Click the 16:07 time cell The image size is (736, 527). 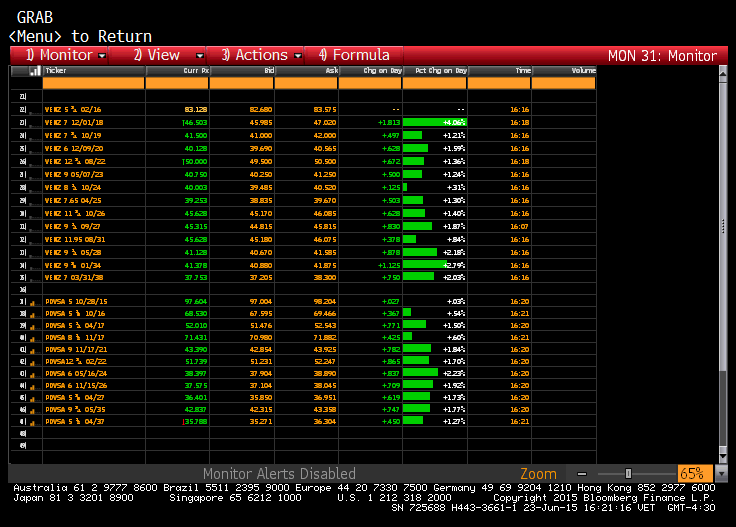(x=520, y=226)
